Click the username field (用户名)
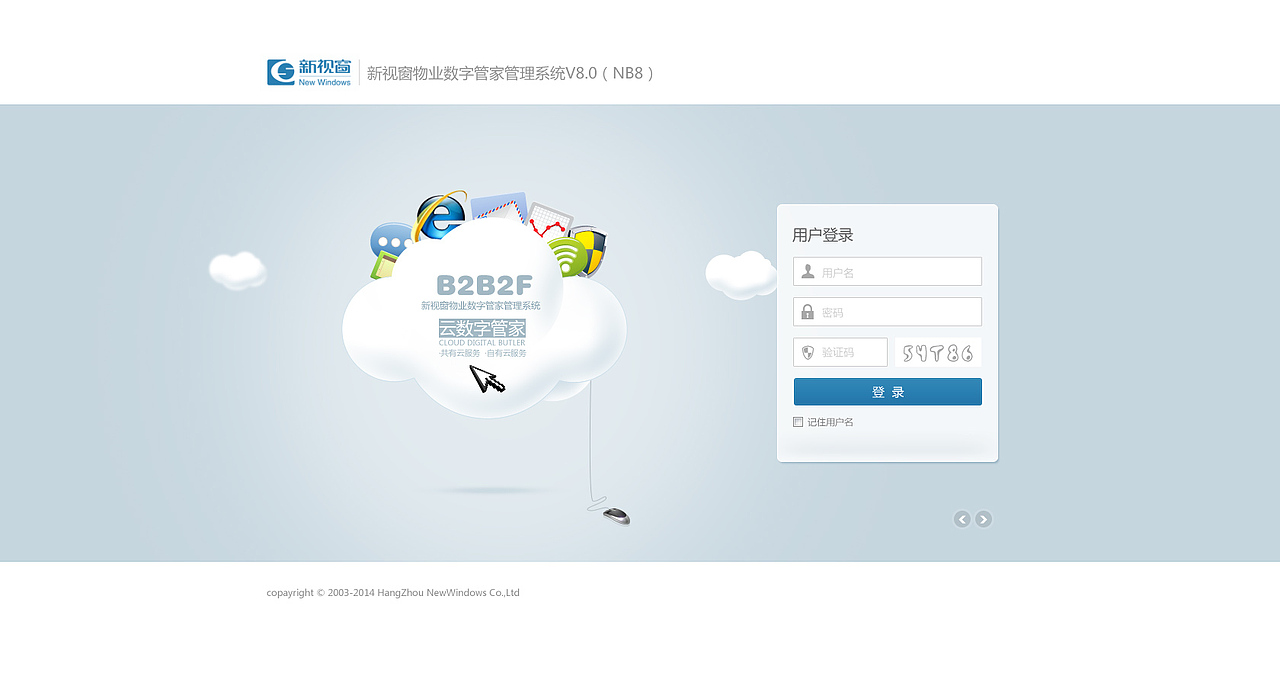This screenshot has width=1280, height=686. click(887, 272)
